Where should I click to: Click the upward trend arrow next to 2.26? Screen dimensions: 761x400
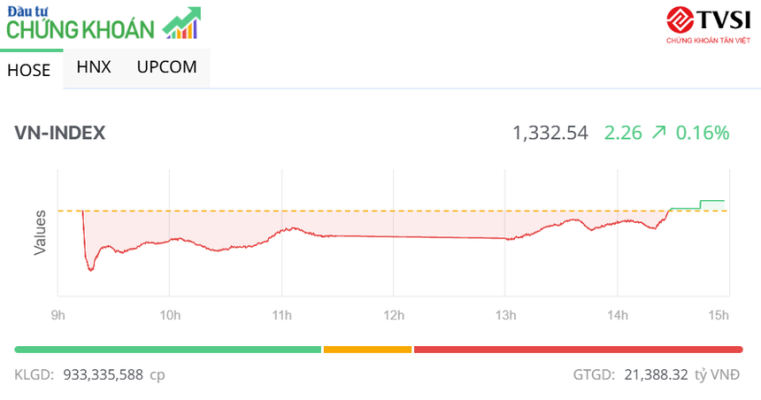[659, 132]
